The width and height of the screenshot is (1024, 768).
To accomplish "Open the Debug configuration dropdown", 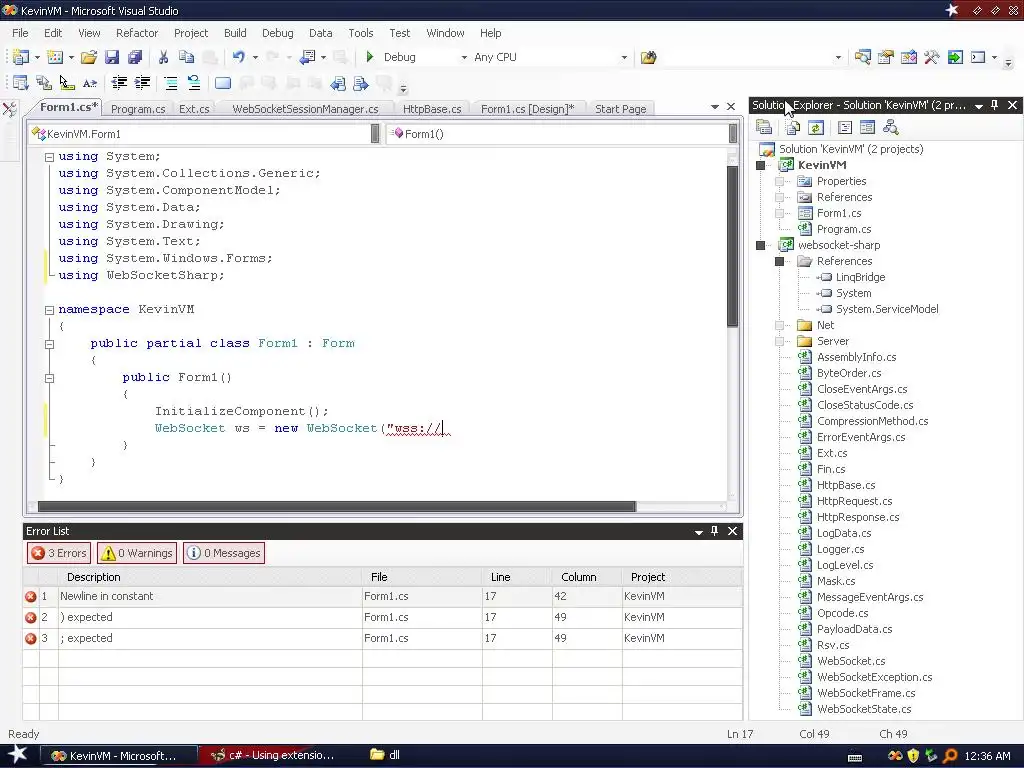I will pos(464,57).
